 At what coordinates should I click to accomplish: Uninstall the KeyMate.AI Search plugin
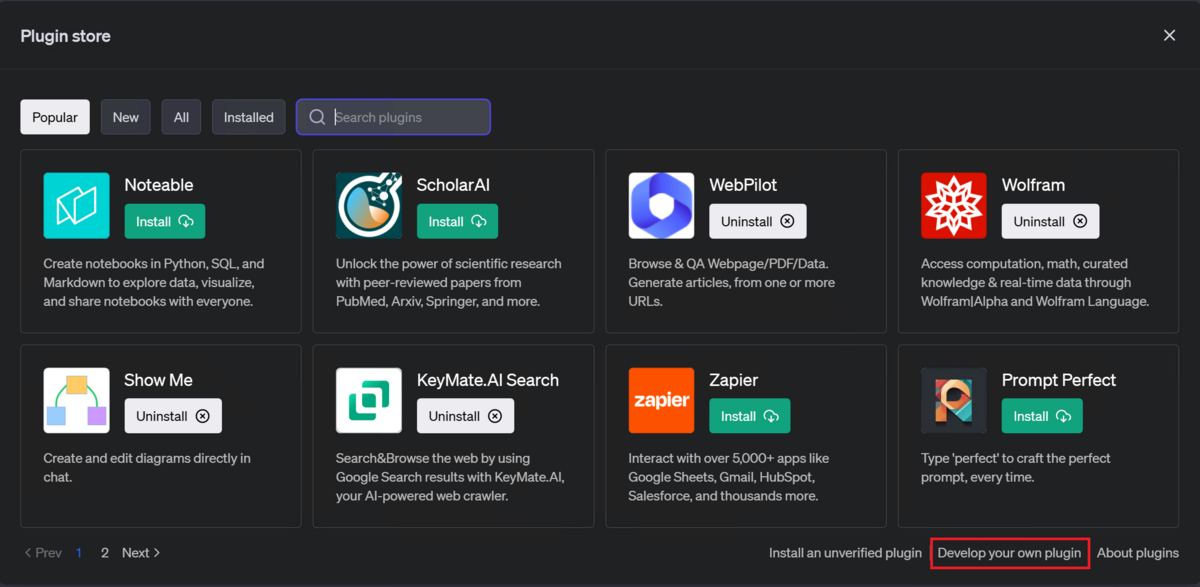coord(465,416)
